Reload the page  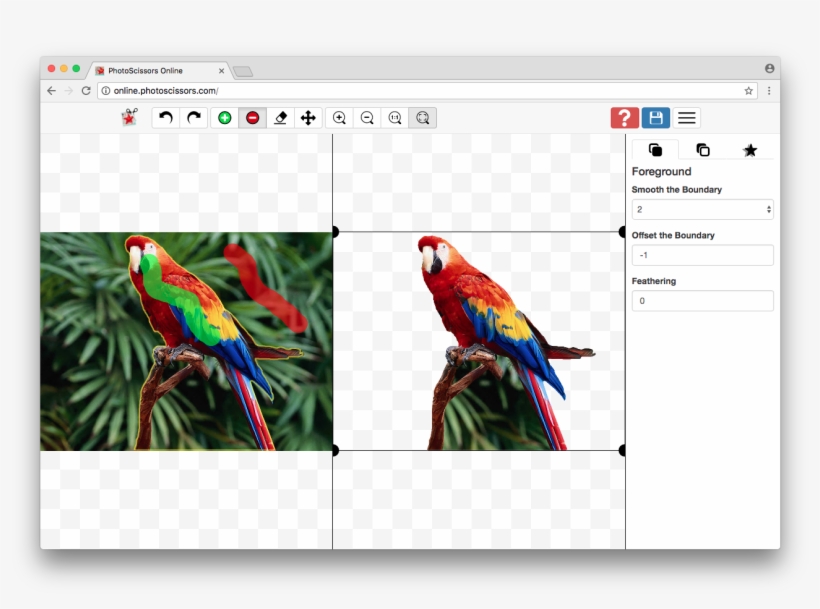tap(86, 90)
